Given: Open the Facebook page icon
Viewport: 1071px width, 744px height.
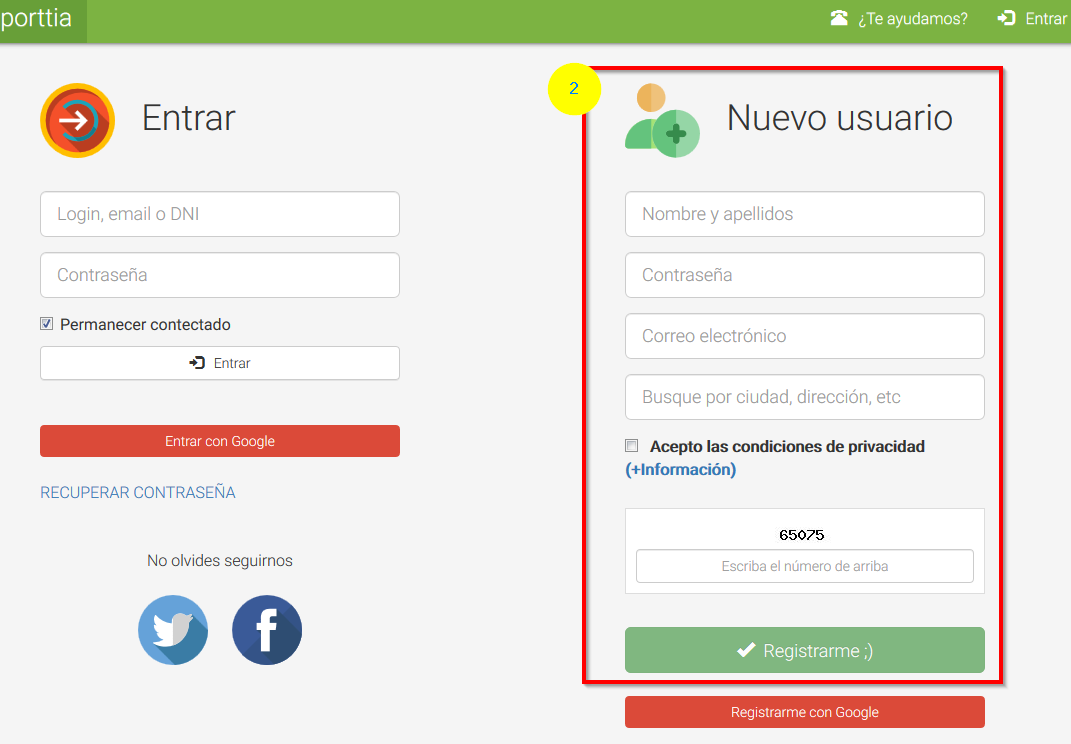Looking at the screenshot, I should 267,630.
